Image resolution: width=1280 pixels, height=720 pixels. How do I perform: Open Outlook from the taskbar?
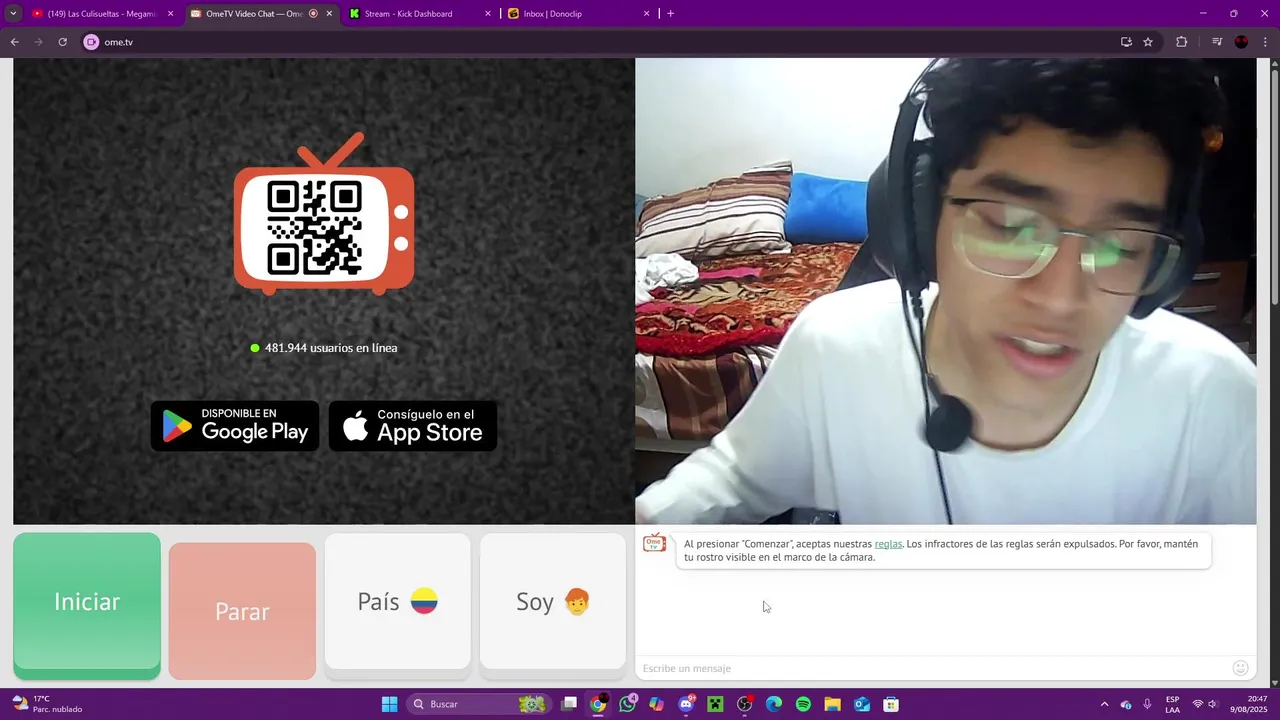click(862, 704)
